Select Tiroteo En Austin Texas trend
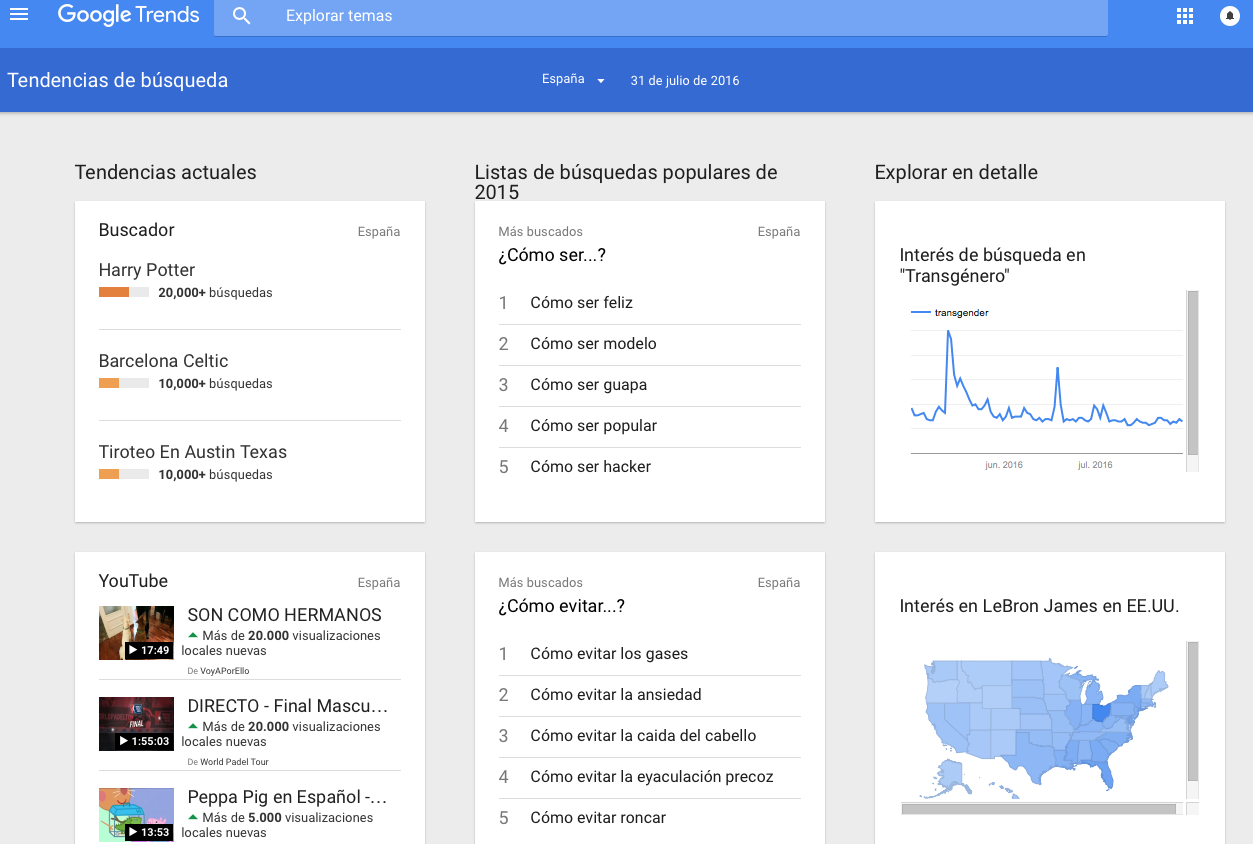 192,452
